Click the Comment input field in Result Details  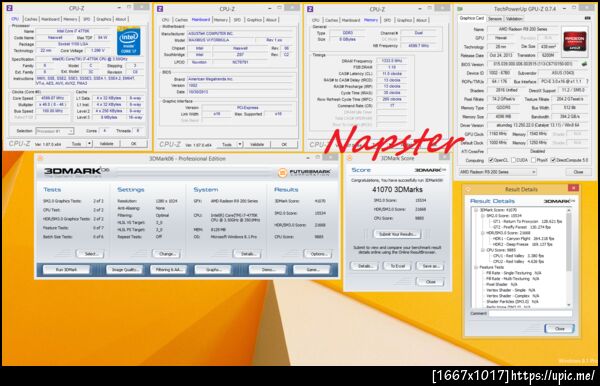[x=530, y=313]
